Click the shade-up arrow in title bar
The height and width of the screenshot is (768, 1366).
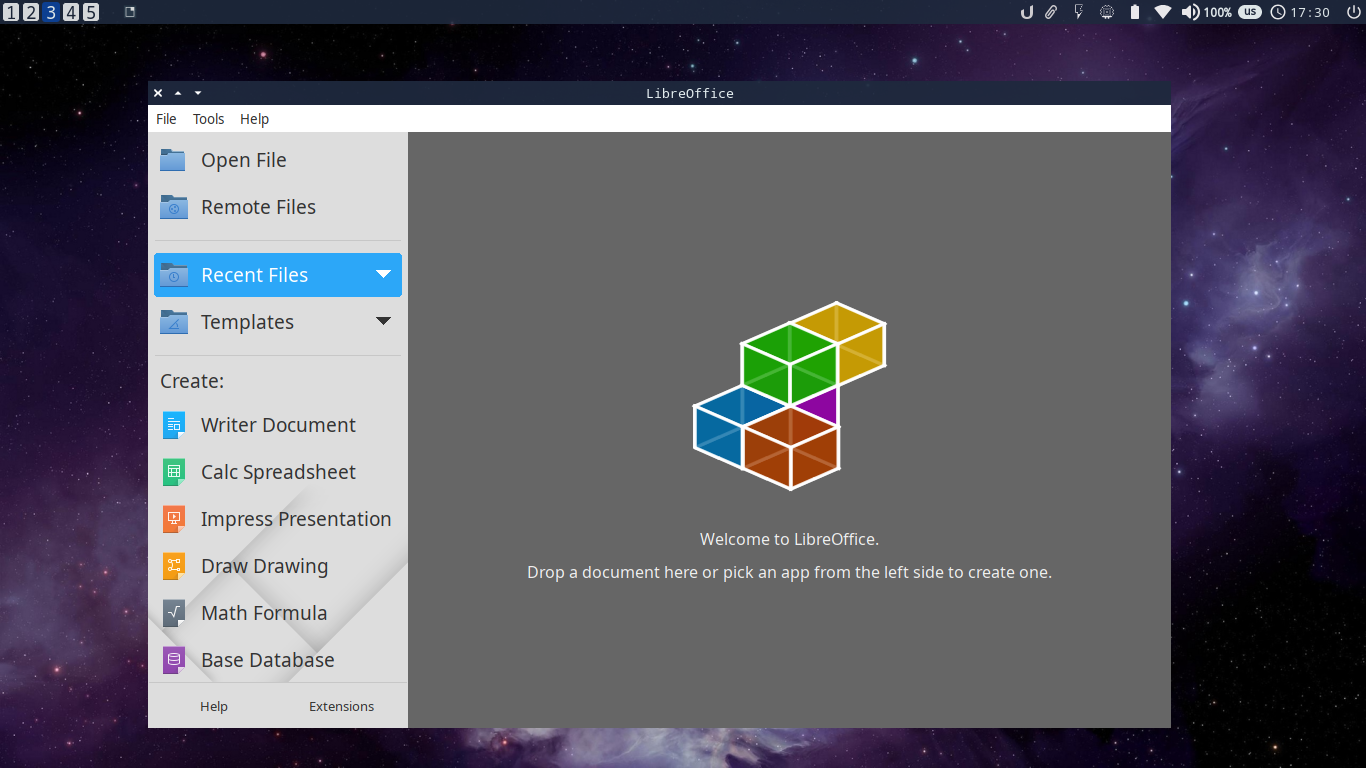point(178,93)
